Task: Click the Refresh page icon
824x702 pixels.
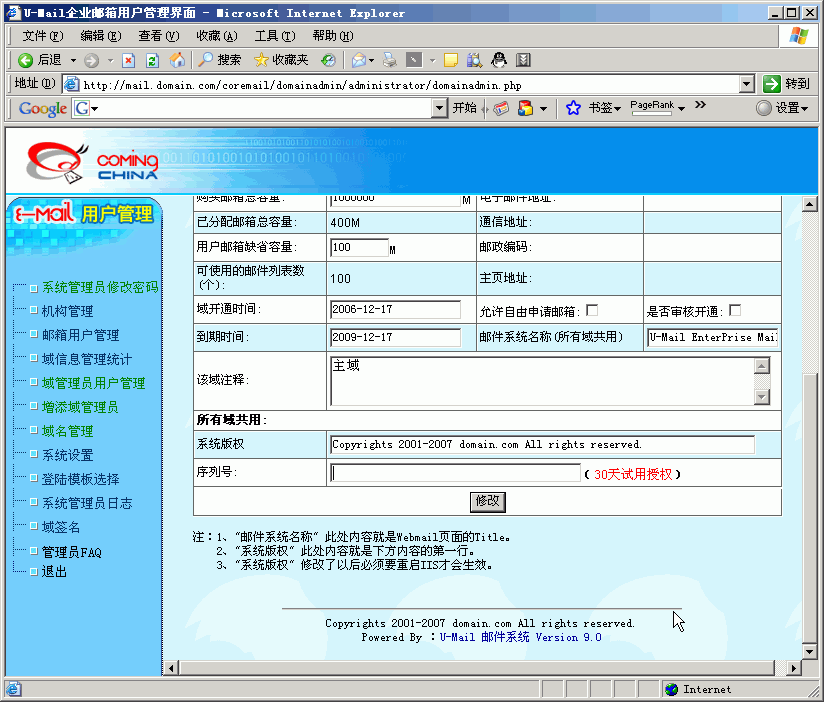Action: [x=153, y=60]
